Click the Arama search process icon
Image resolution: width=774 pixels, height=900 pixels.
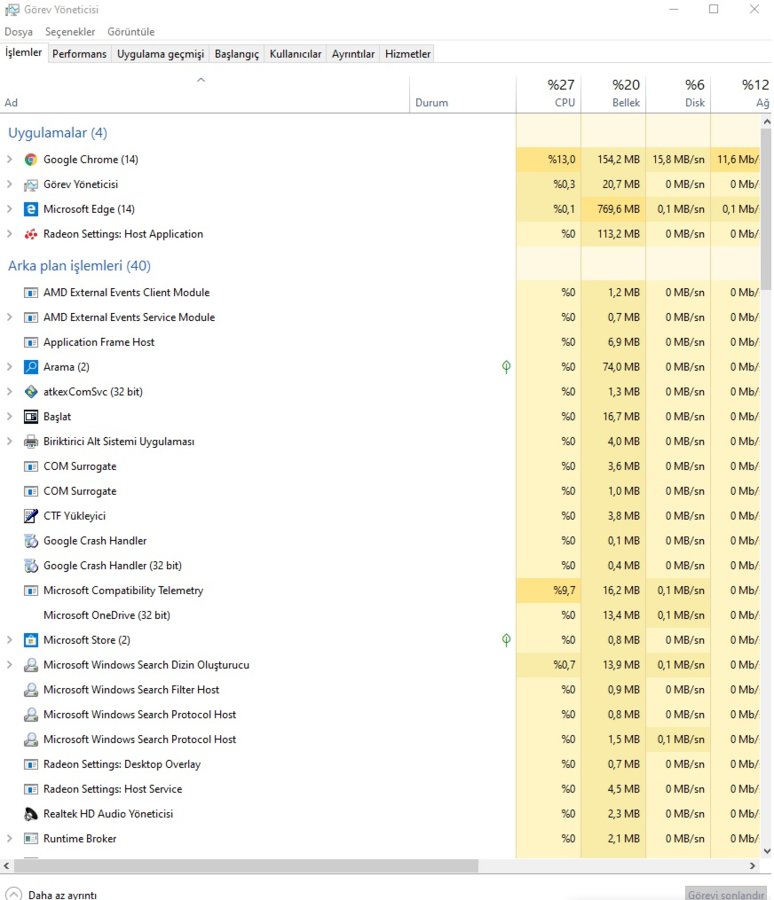[x=31, y=367]
